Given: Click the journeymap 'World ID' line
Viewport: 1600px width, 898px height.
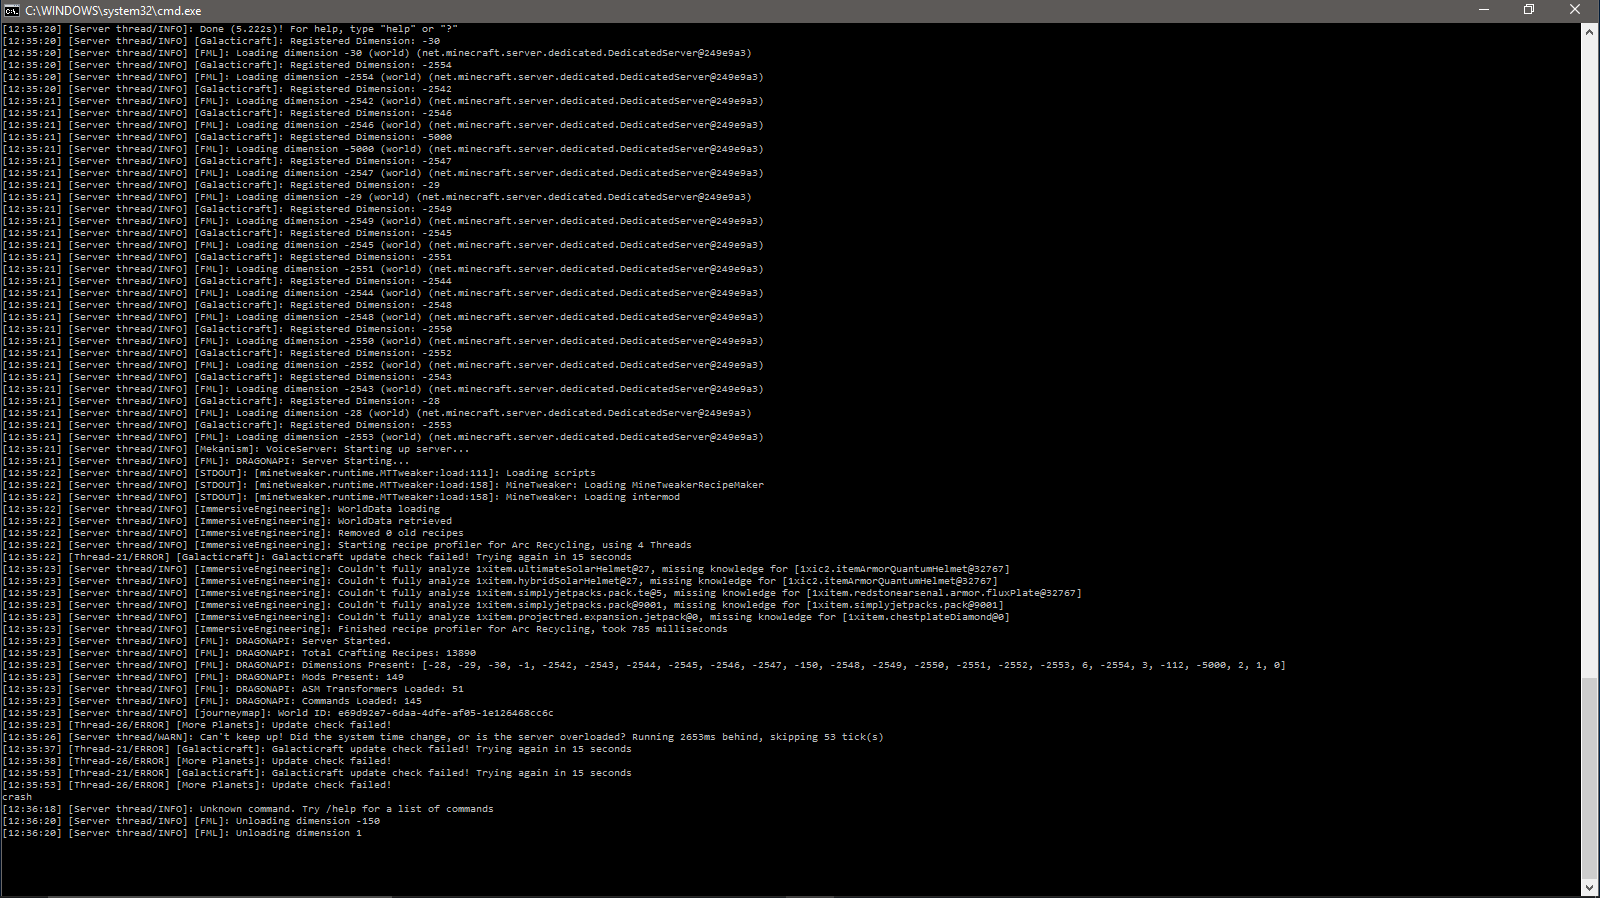Looking at the screenshot, I should (278, 713).
